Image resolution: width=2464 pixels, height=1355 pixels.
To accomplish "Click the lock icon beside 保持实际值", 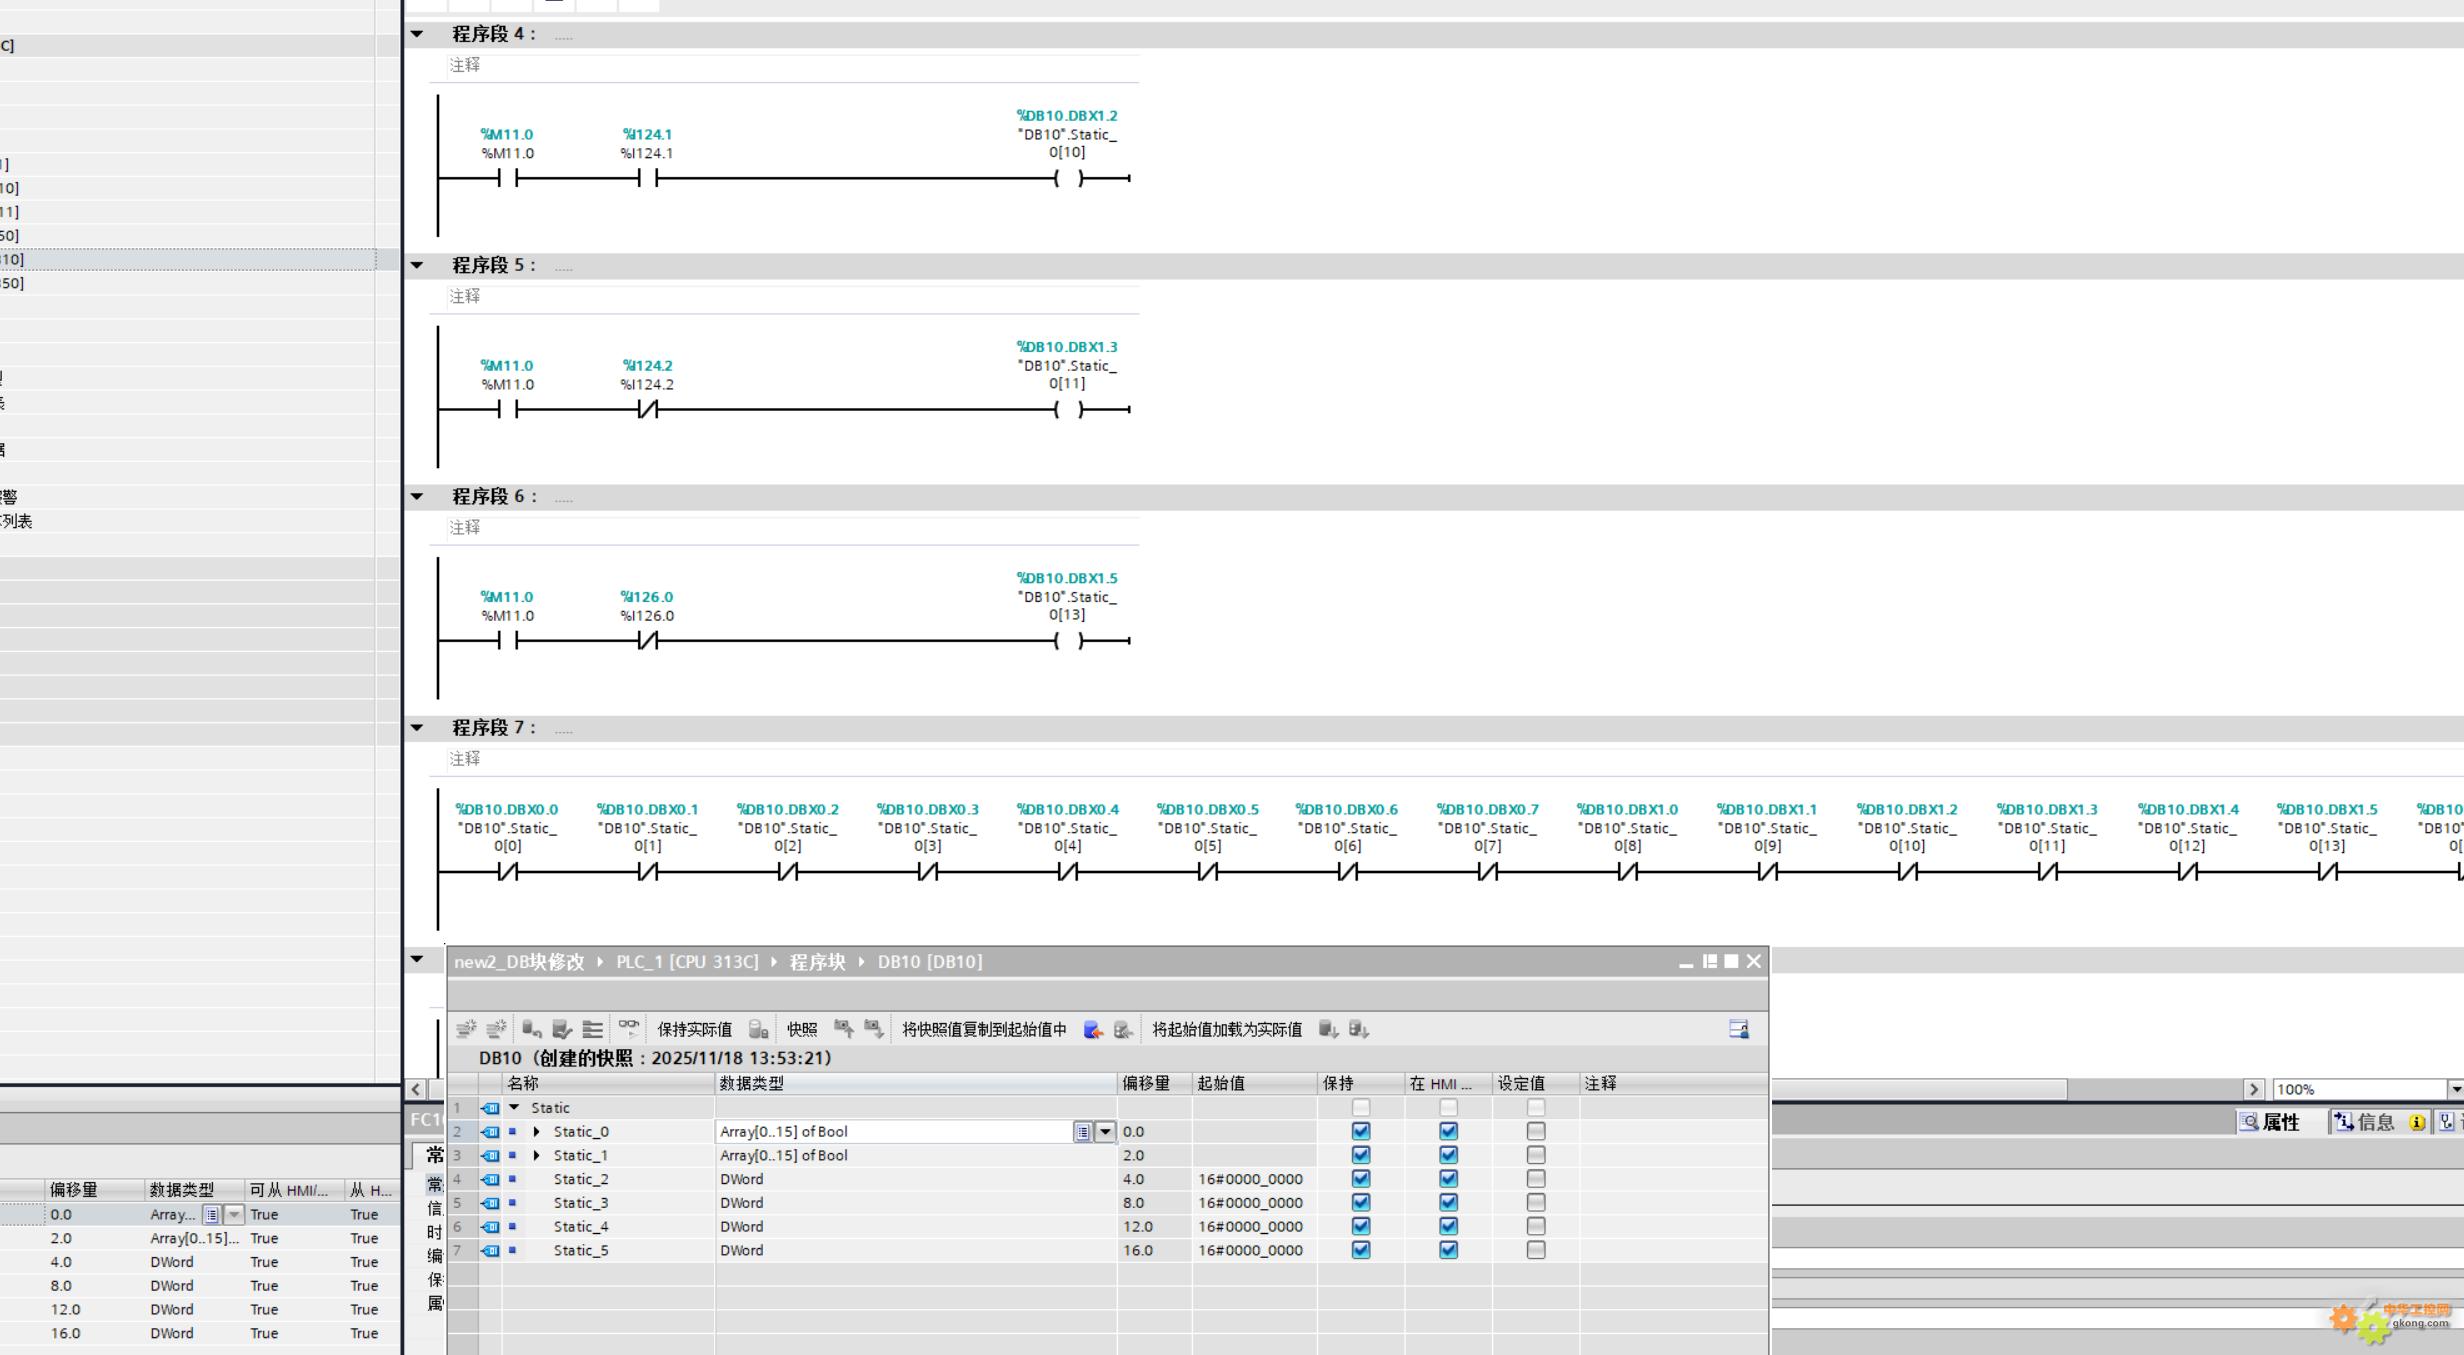I will (x=758, y=1029).
